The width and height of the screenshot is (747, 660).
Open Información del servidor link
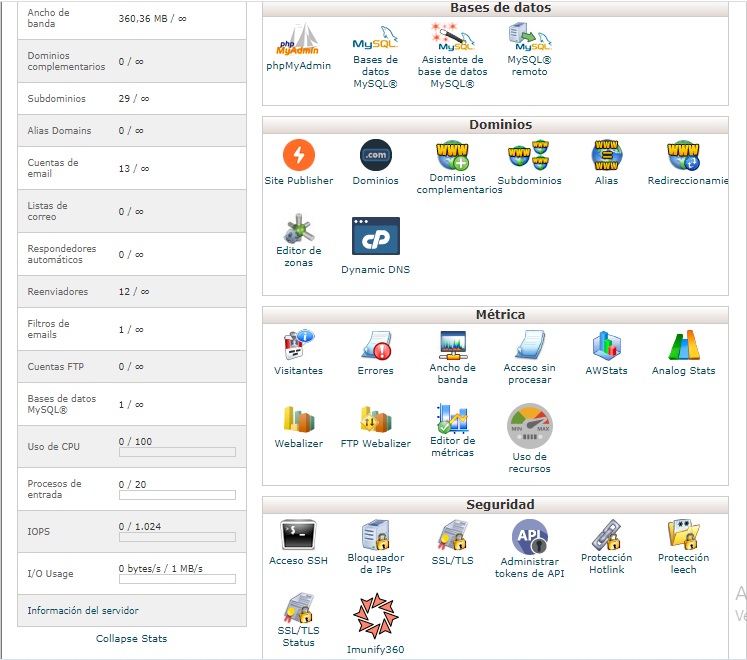click(x=83, y=610)
